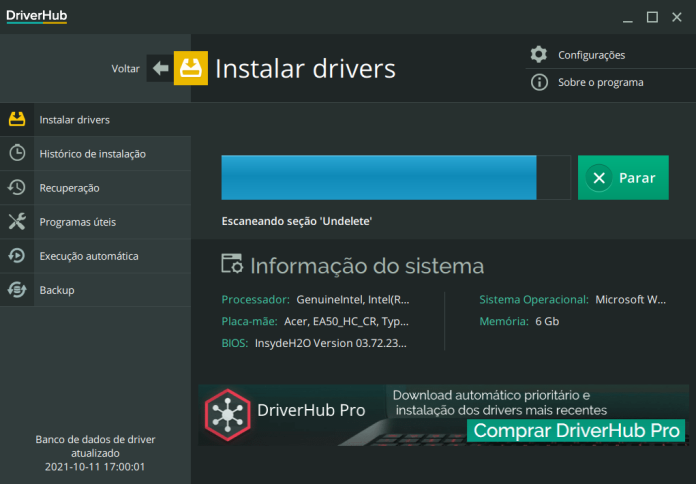Click the database update date 2021-10-11

coord(95,467)
